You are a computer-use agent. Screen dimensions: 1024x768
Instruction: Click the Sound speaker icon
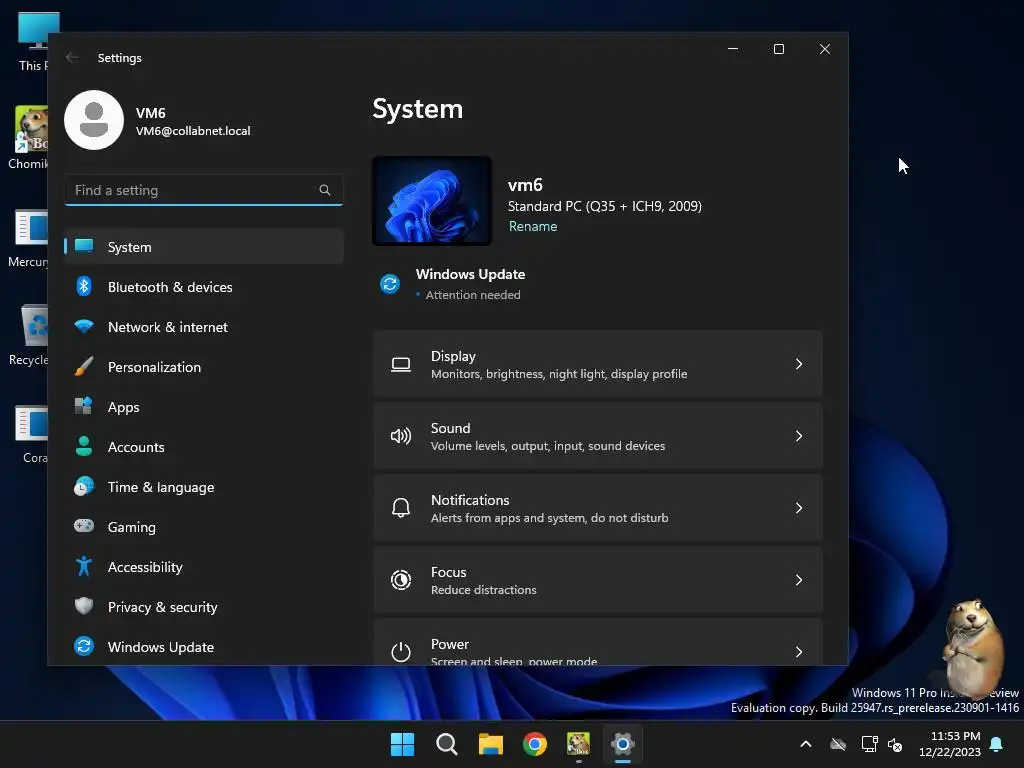(401, 436)
